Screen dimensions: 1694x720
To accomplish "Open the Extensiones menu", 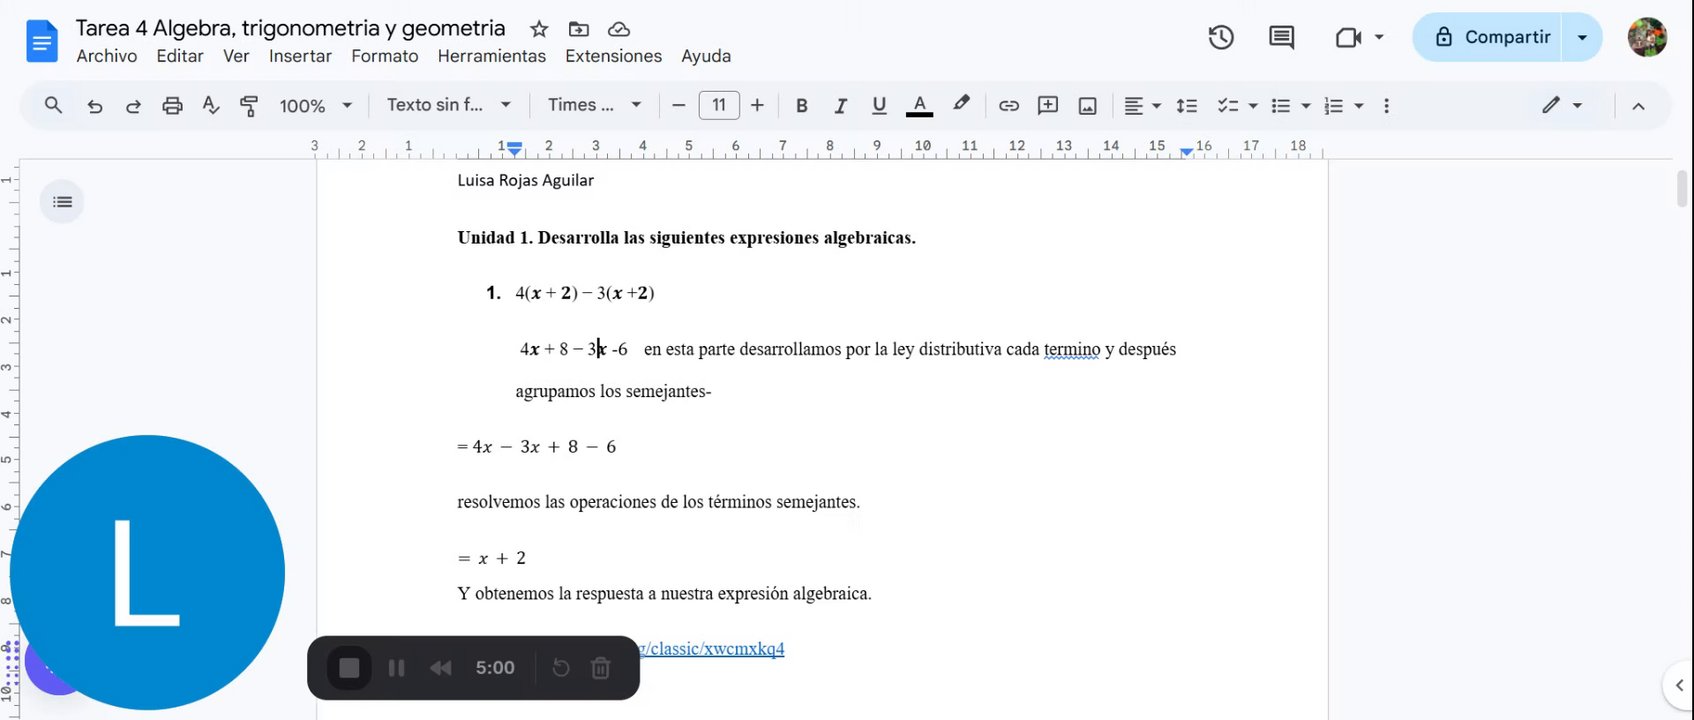I will (613, 56).
